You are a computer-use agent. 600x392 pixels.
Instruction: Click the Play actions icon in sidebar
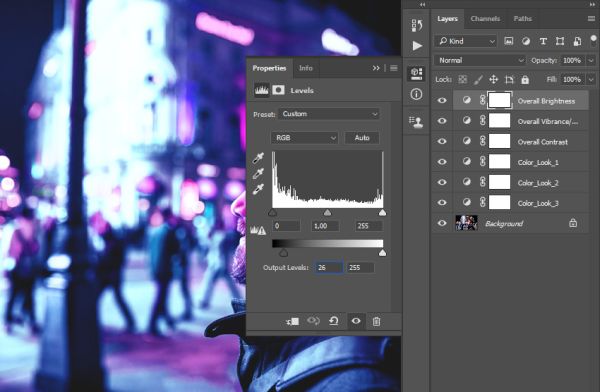[x=417, y=46]
